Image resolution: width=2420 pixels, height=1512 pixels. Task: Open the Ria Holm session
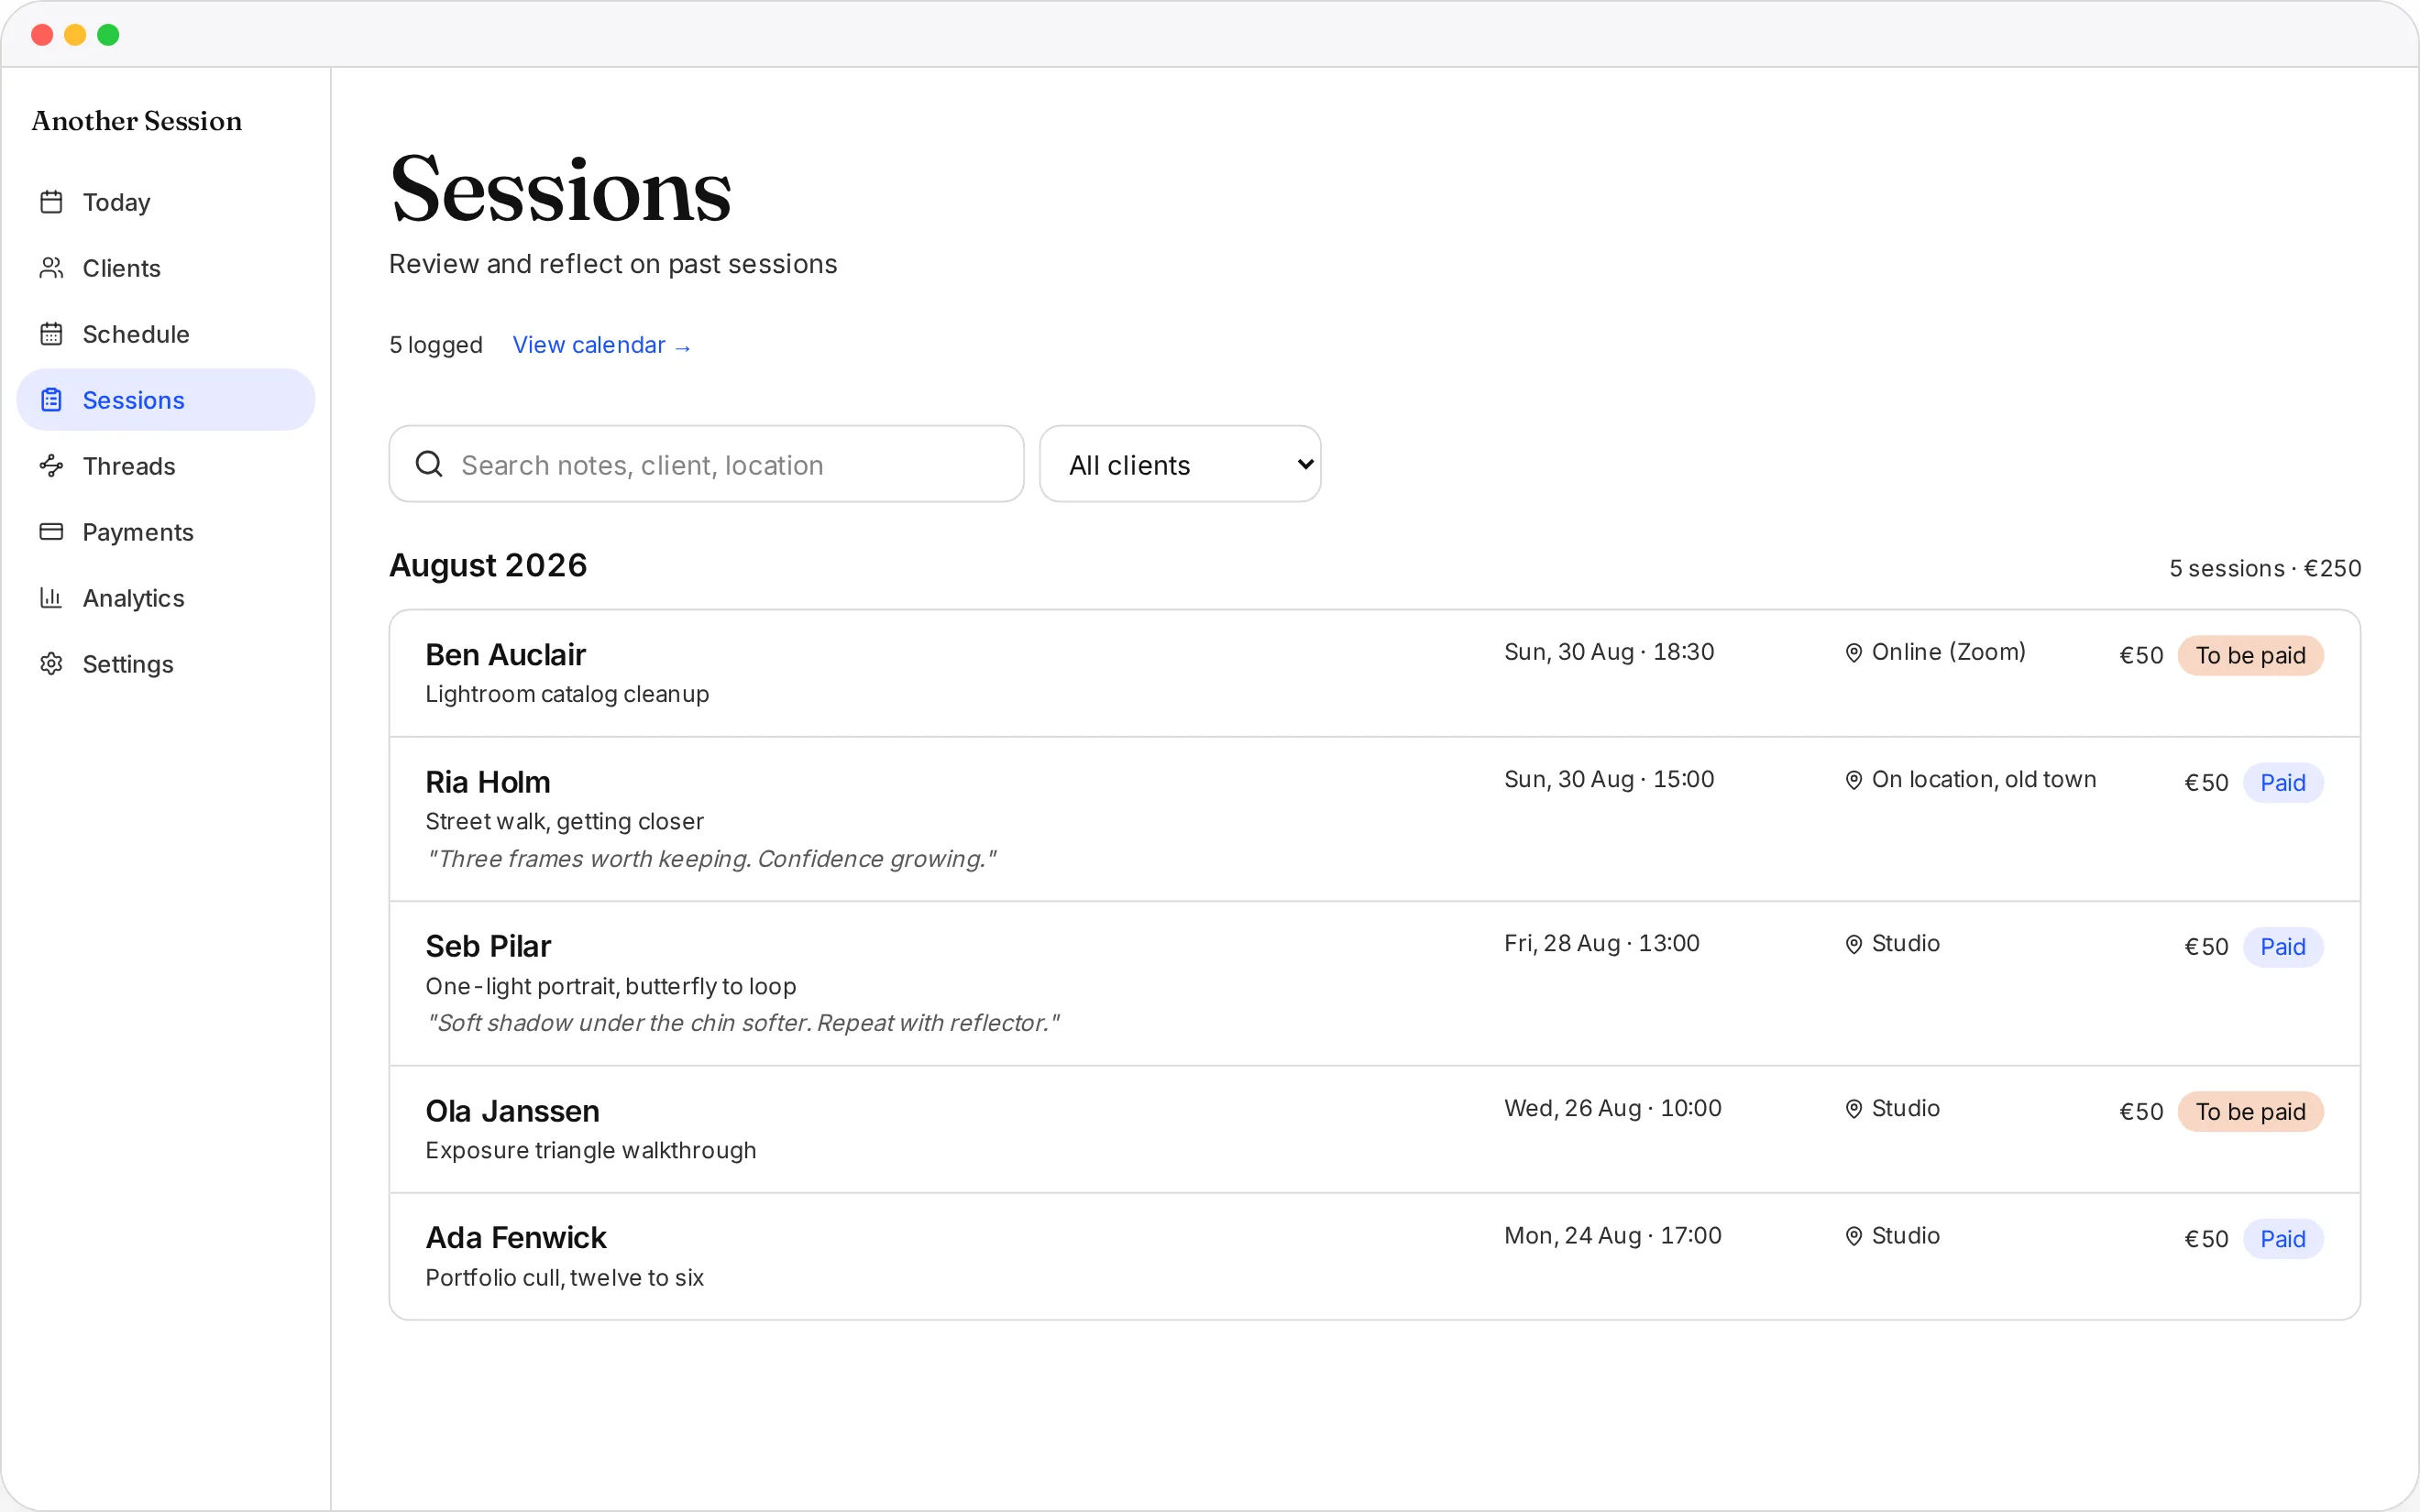(1374, 820)
